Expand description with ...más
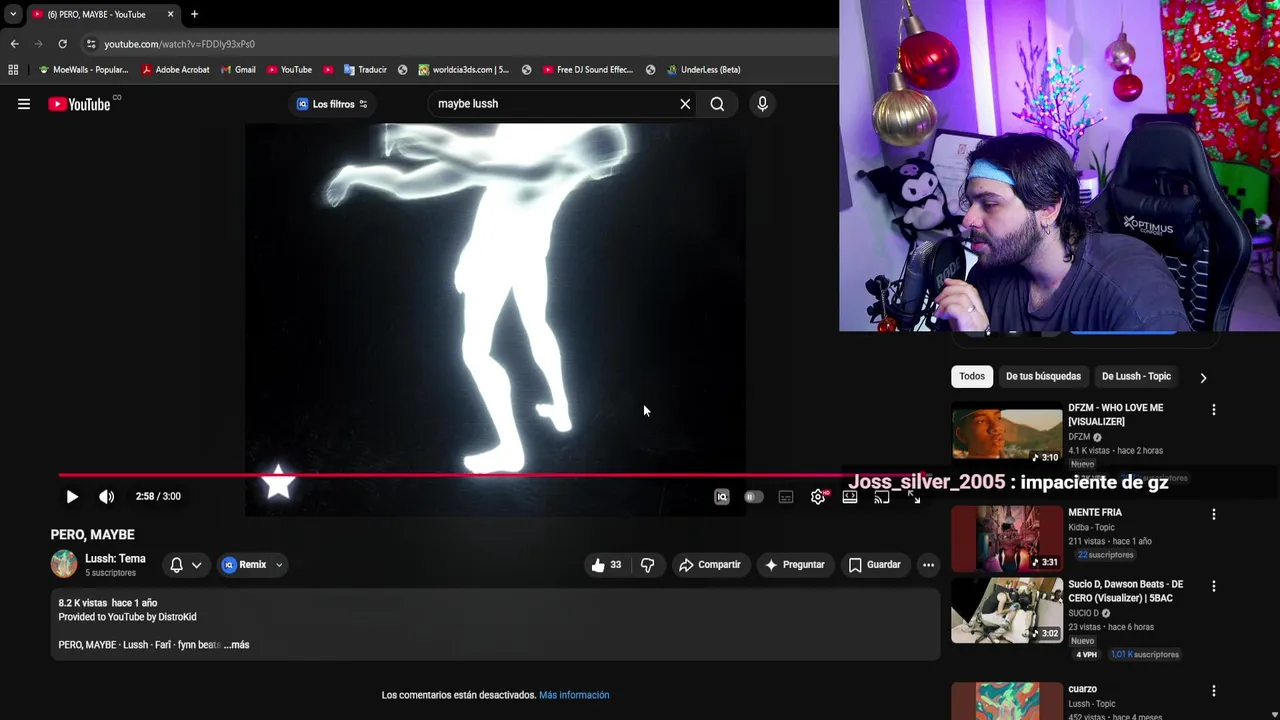This screenshot has width=1280, height=720. pos(237,645)
